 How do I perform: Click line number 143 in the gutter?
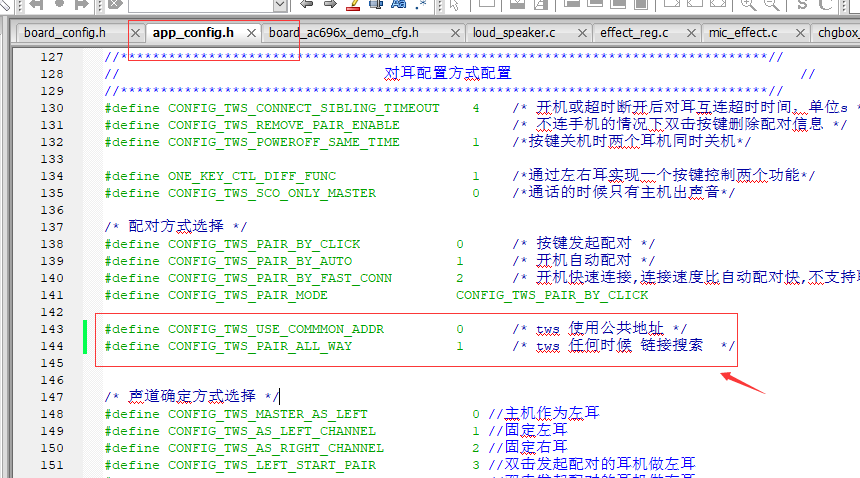click(52, 329)
